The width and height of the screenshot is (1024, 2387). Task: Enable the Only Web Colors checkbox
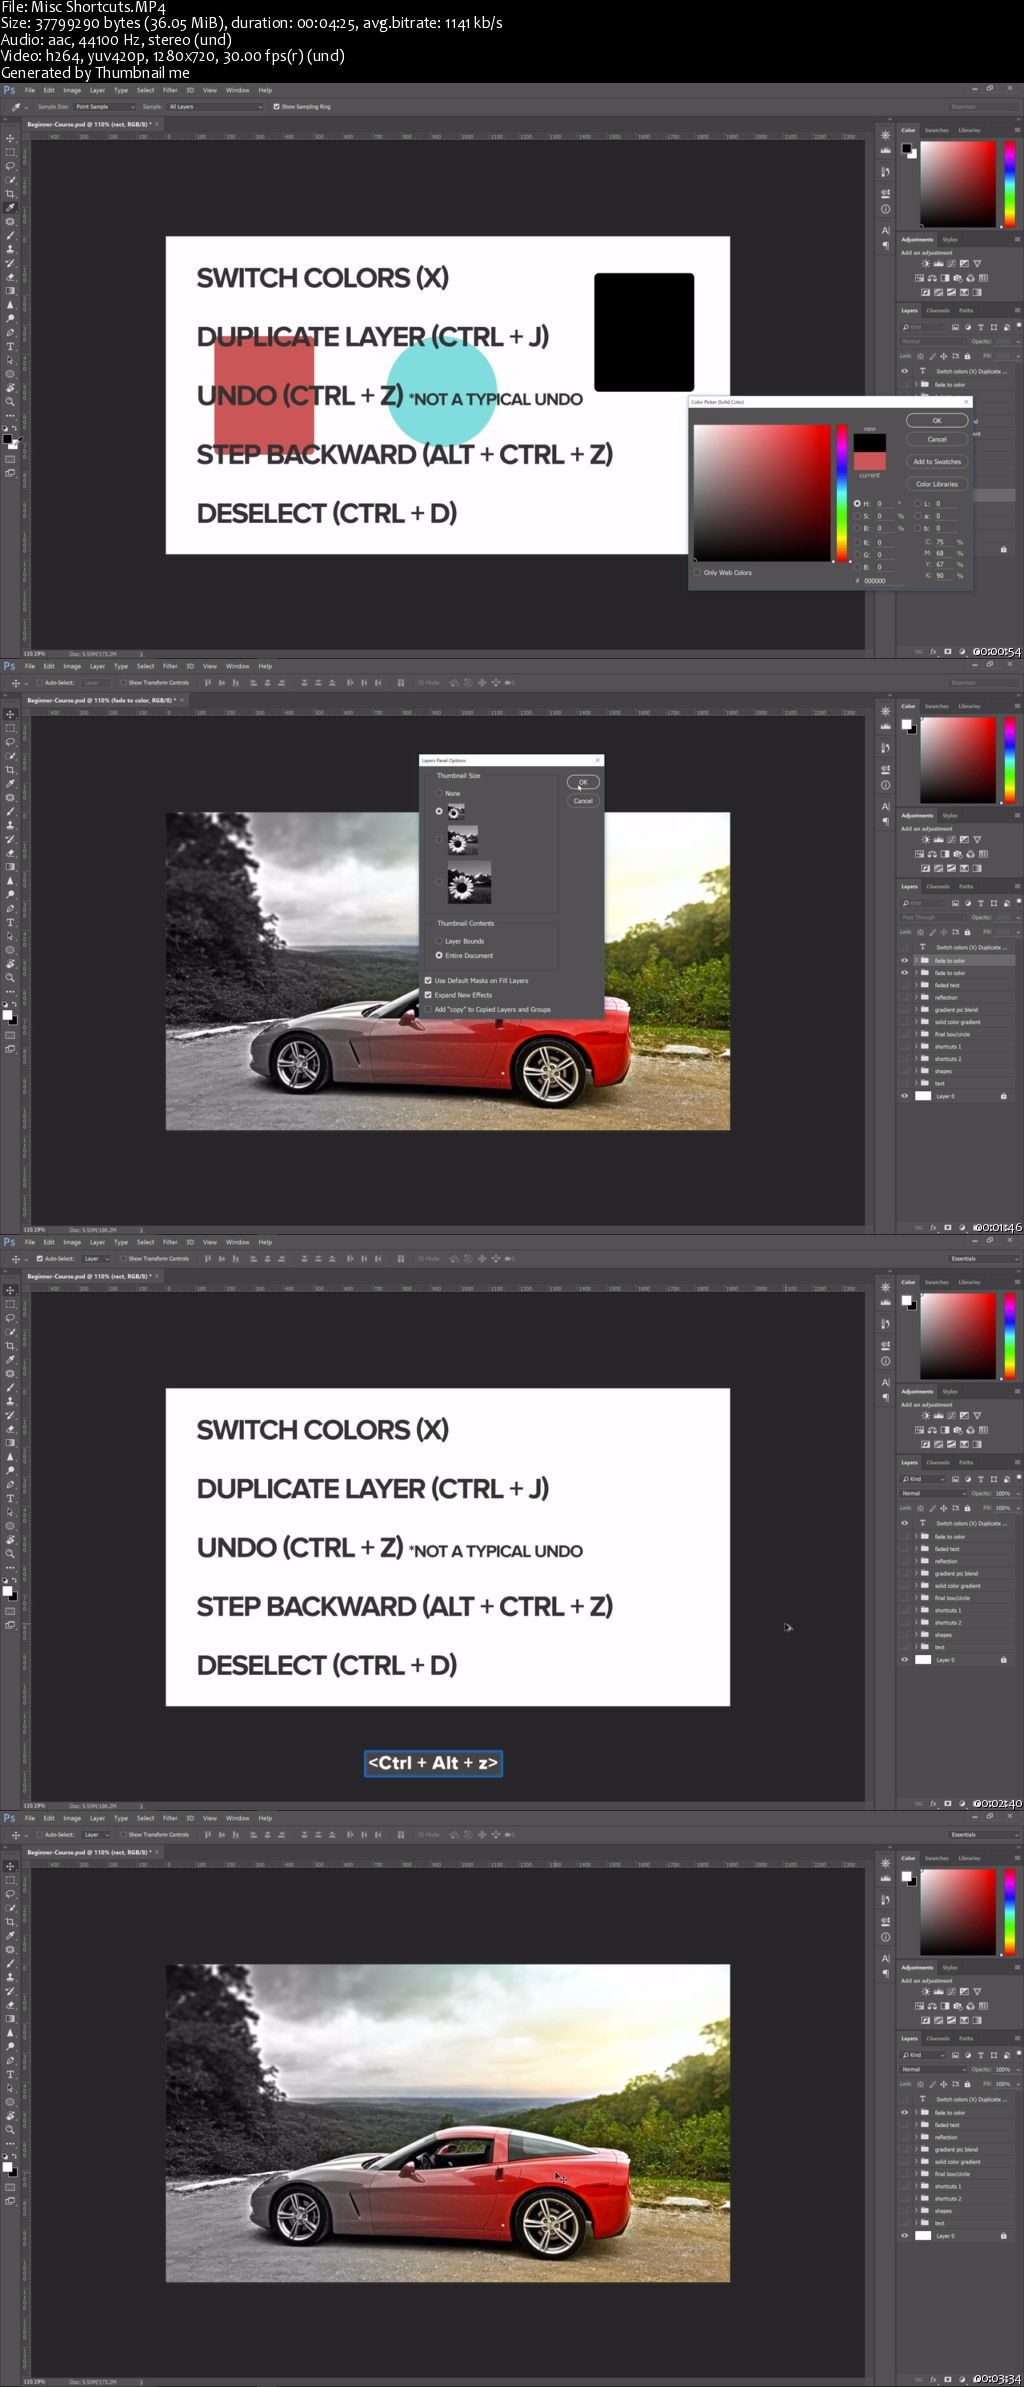(697, 573)
